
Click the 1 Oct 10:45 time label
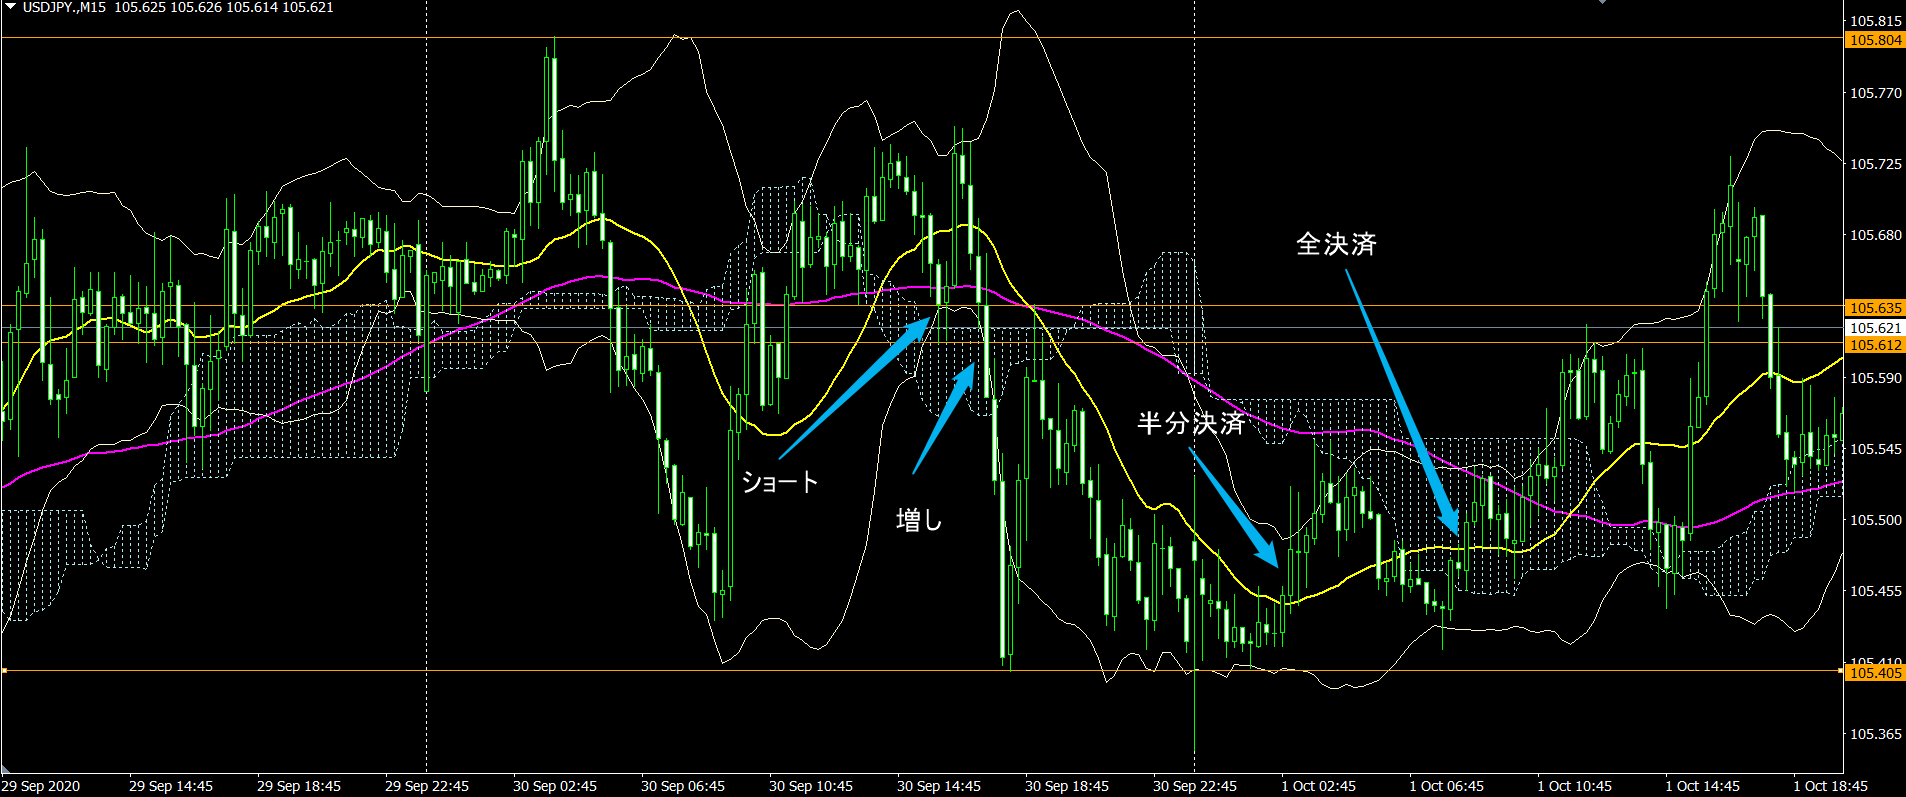pos(1575,786)
